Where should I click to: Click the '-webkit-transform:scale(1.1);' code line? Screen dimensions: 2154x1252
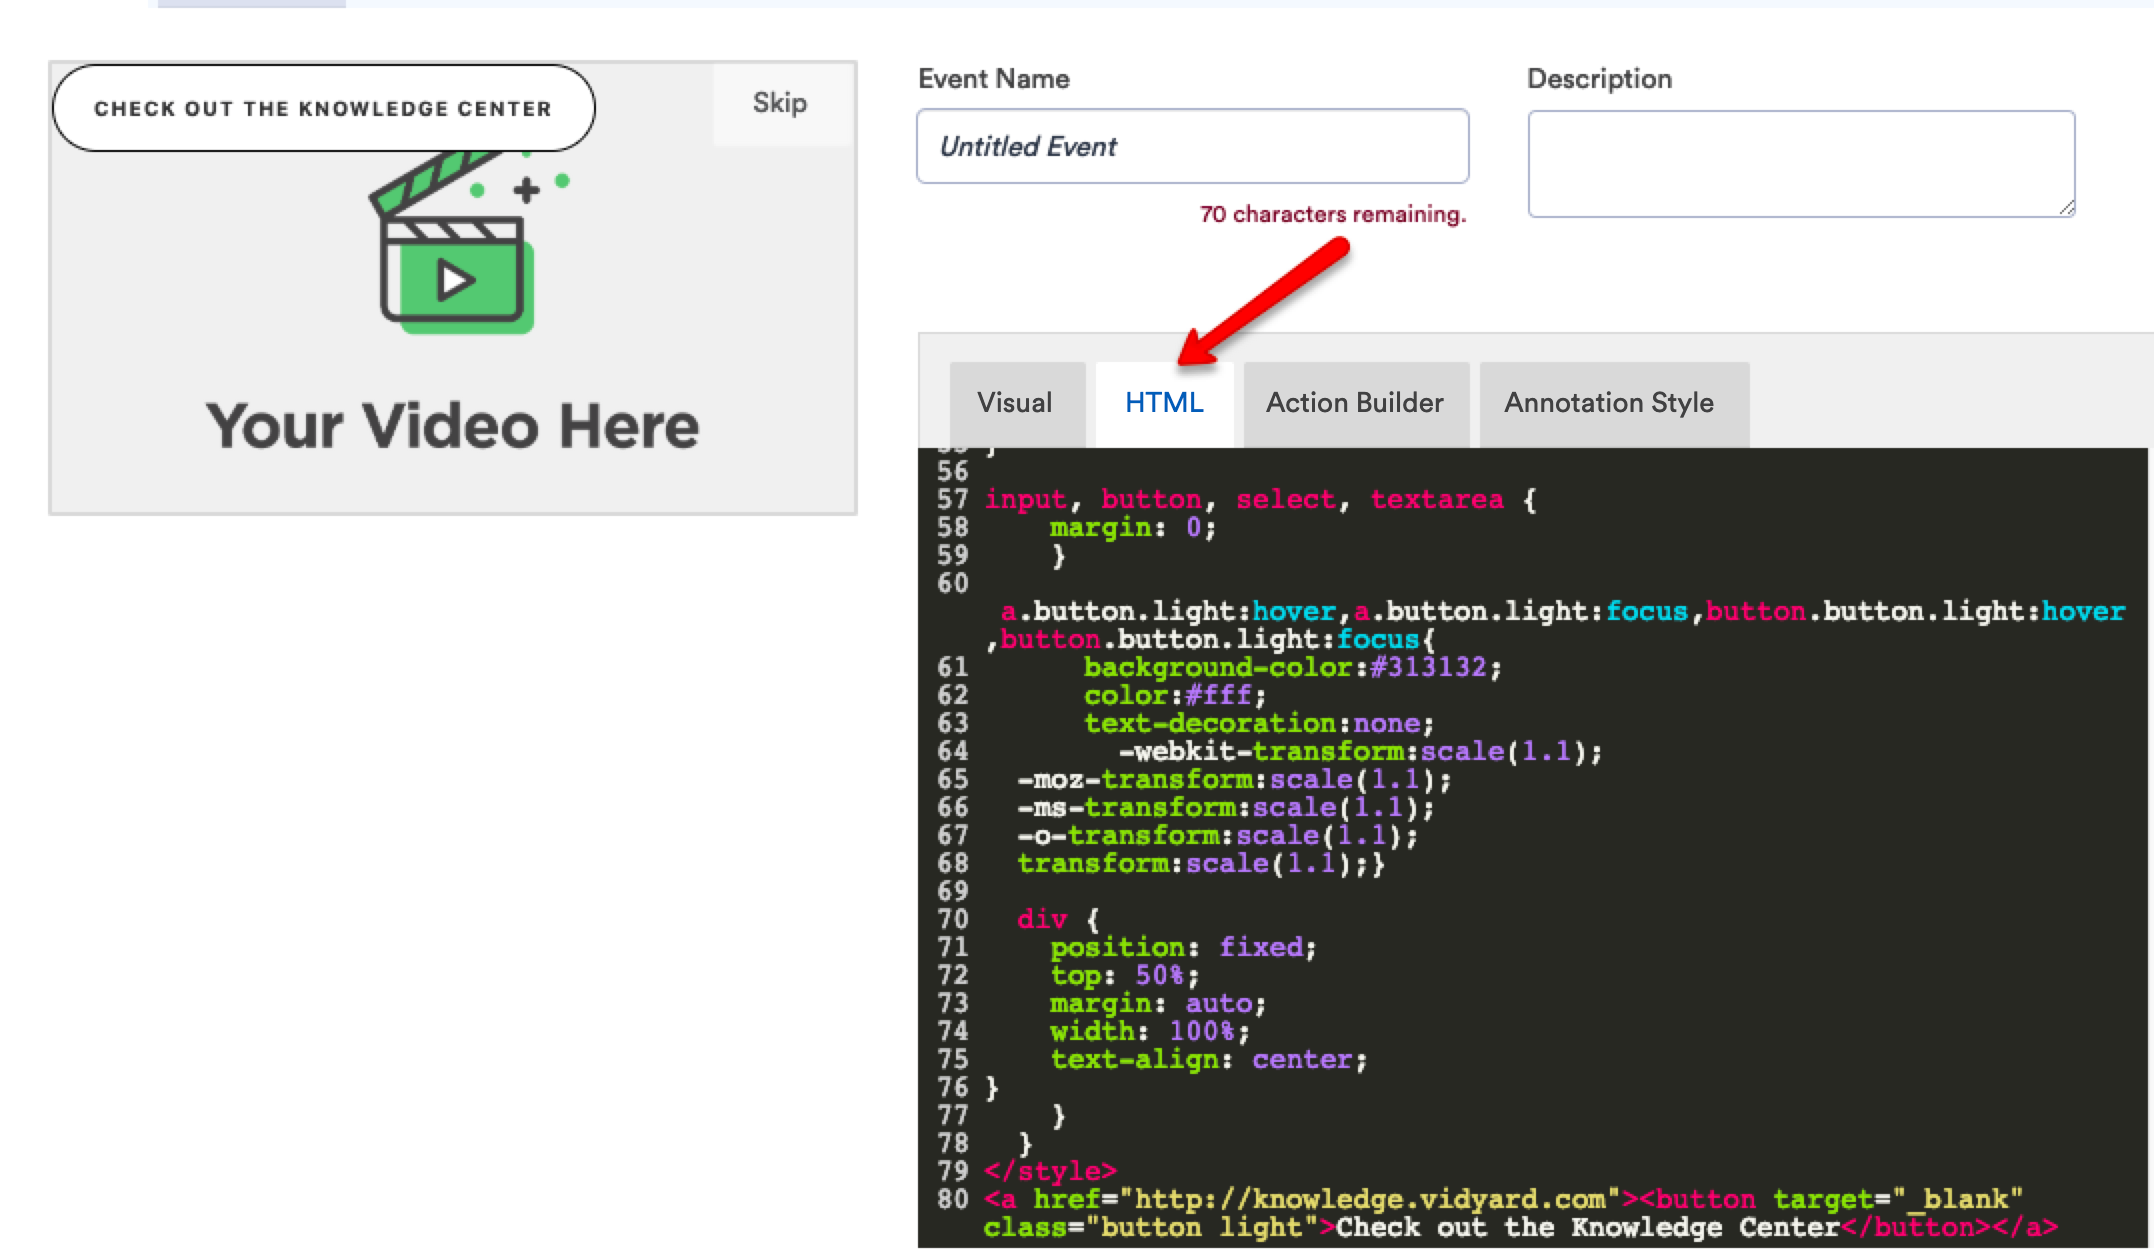[1360, 751]
